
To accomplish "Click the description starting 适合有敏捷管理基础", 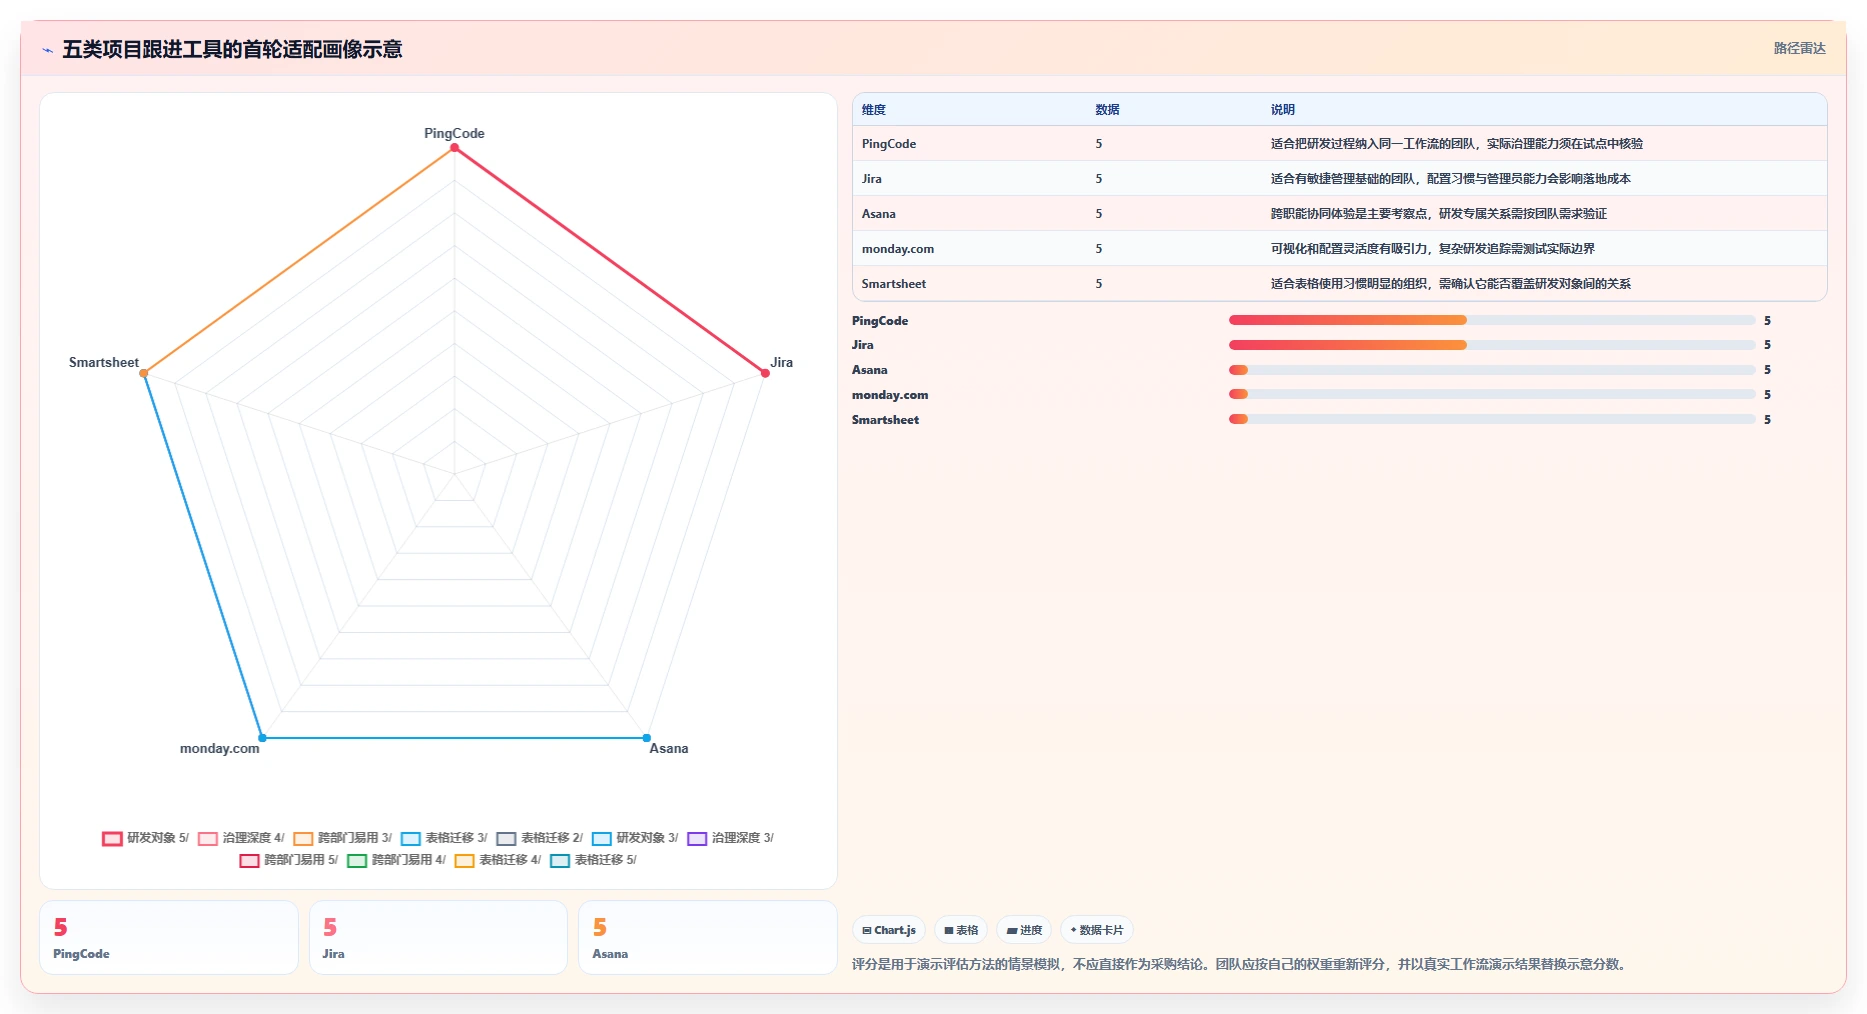I will (1451, 179).
